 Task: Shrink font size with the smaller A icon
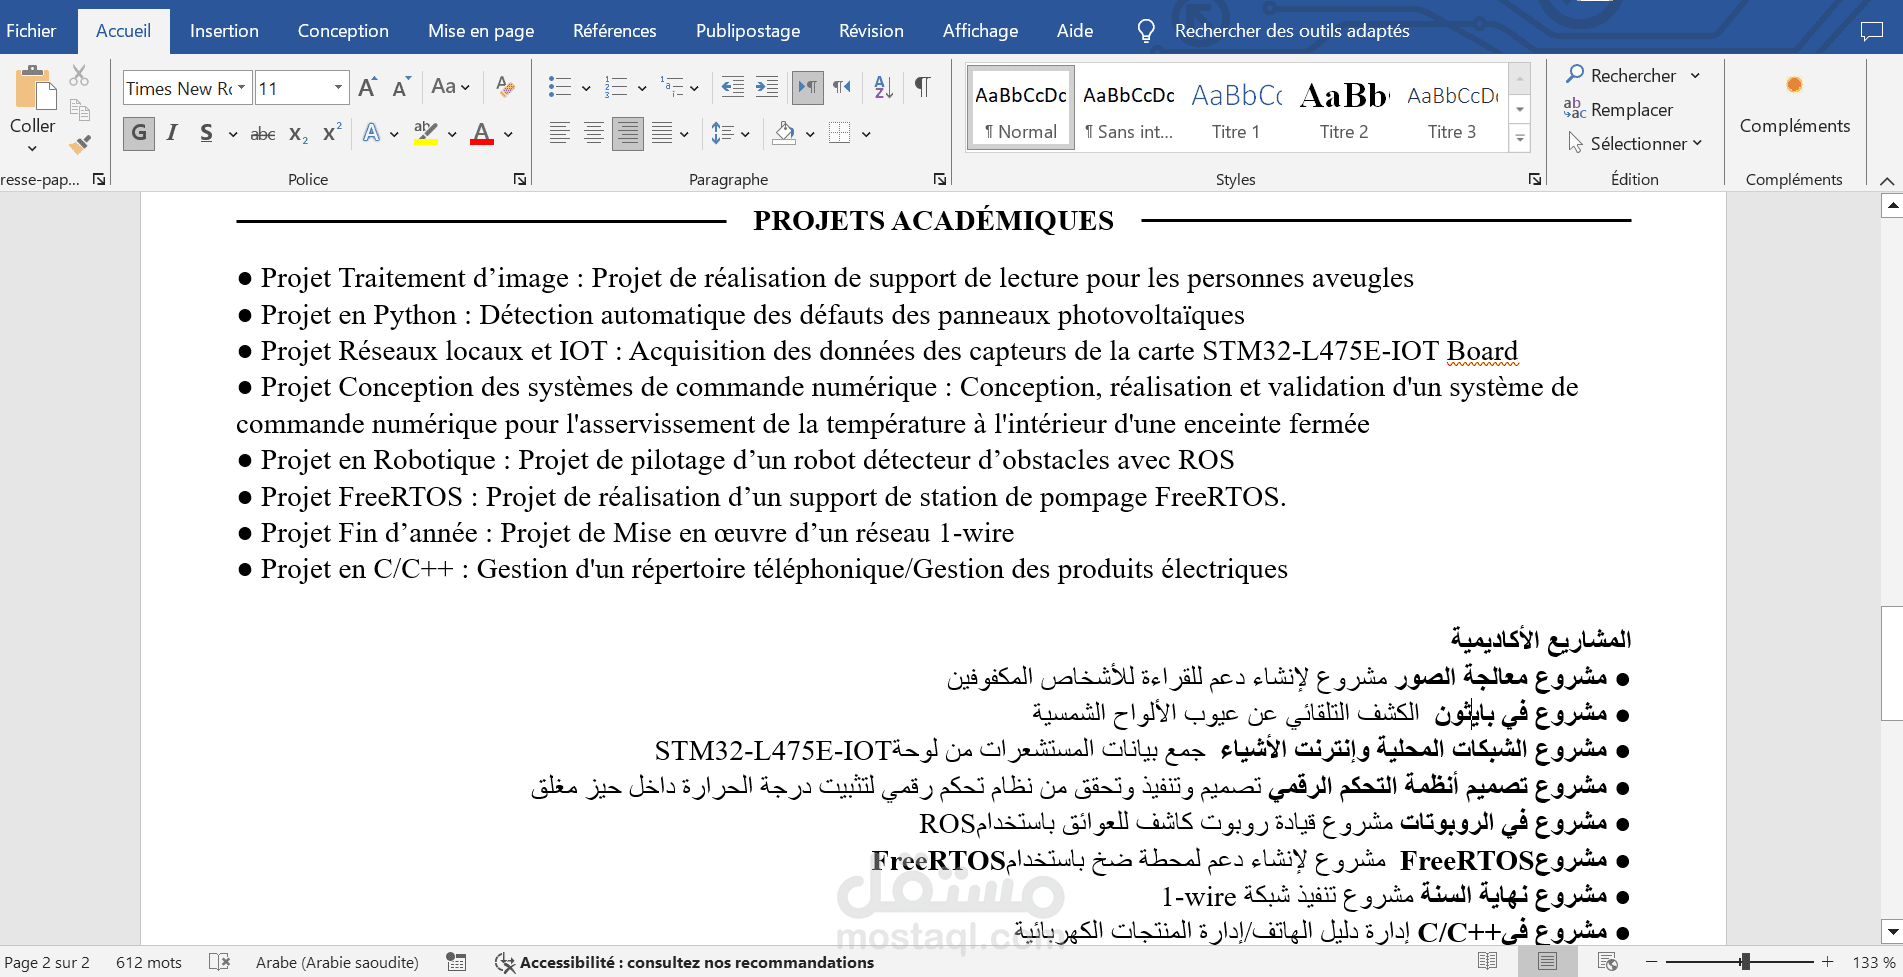coord(401,88)
